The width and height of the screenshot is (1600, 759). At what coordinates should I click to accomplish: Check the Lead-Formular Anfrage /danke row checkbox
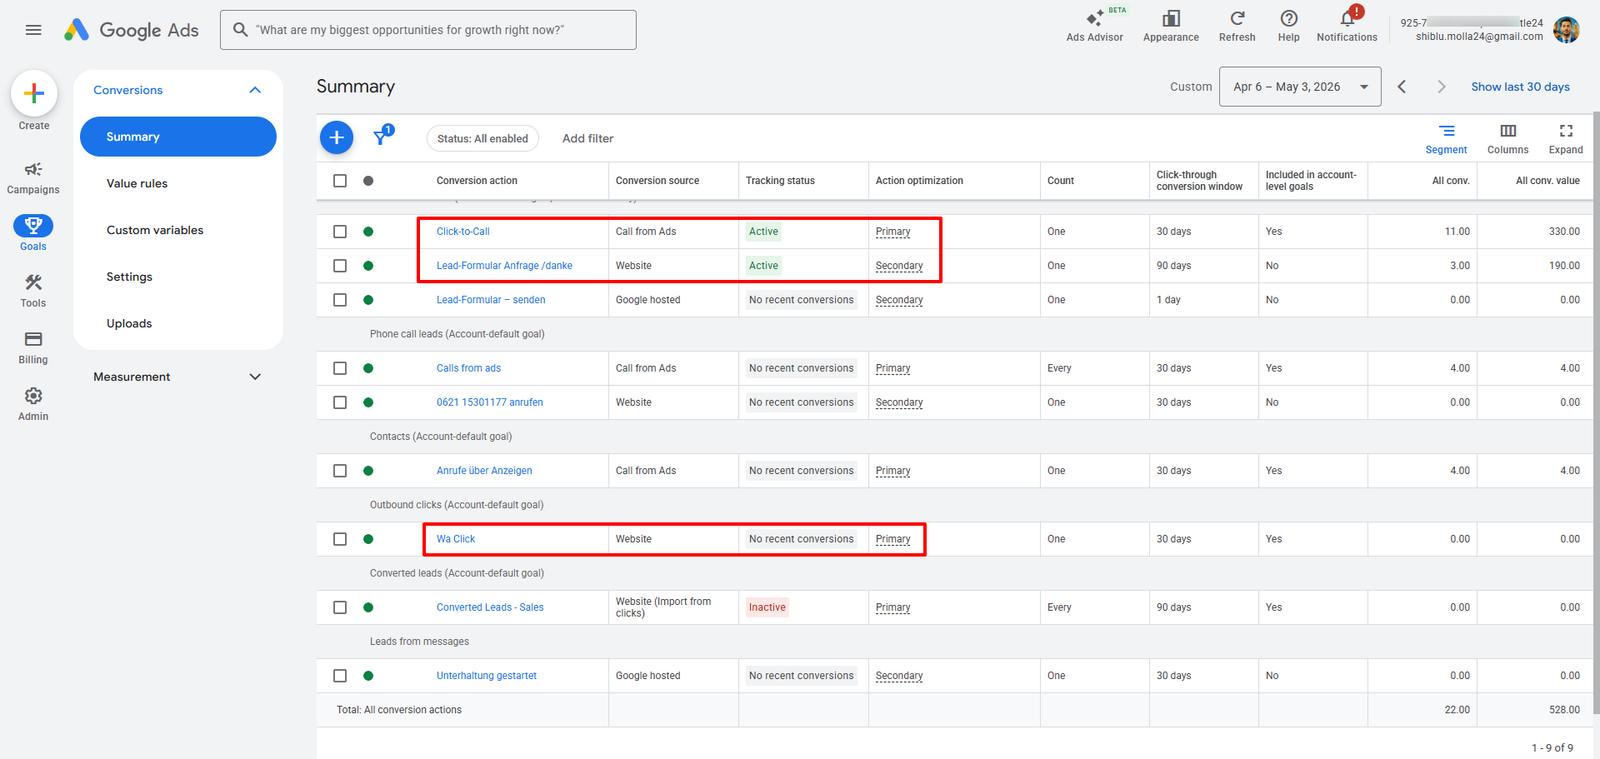point(340,266)
